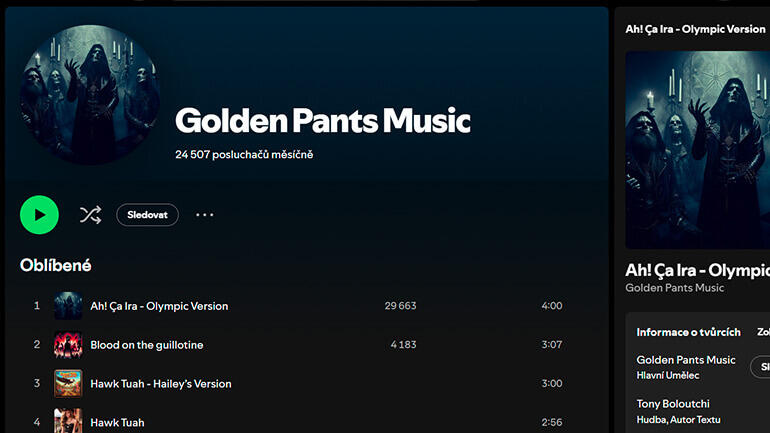Screen dimensions: 770x433
Task: Open Blood on the guillotine cover thumbnail
Action: coord(68,345)
